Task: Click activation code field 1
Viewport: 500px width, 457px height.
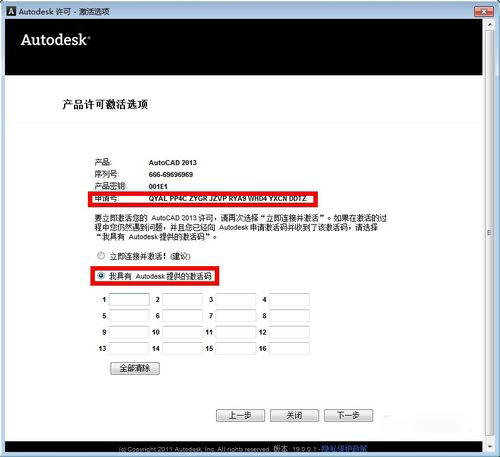Action: pos(129,299)
